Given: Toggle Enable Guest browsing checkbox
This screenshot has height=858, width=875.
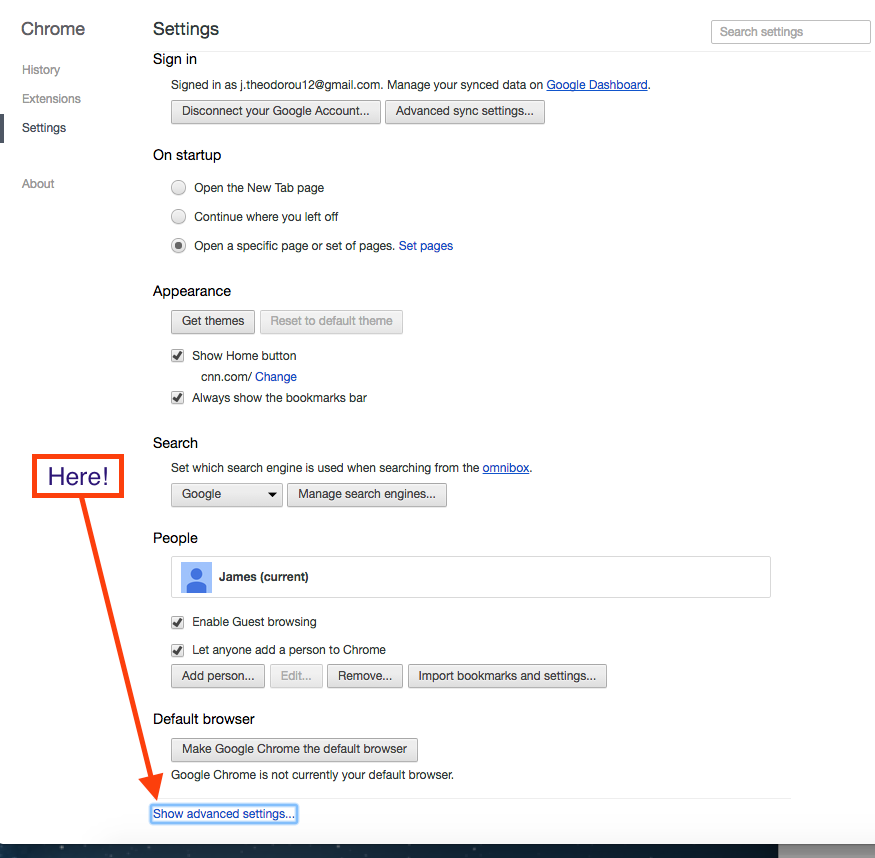Looking at the screenshot, I should (177, 623).
